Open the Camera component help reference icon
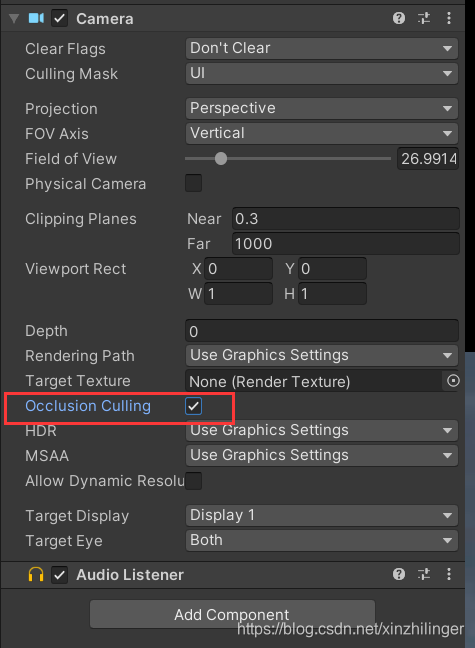The image size is (475, 648). click(x=399, y=18)
